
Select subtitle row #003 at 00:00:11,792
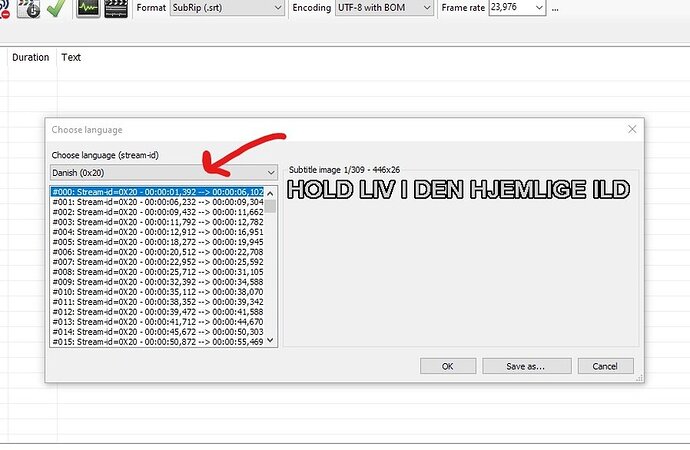(158, 222)
